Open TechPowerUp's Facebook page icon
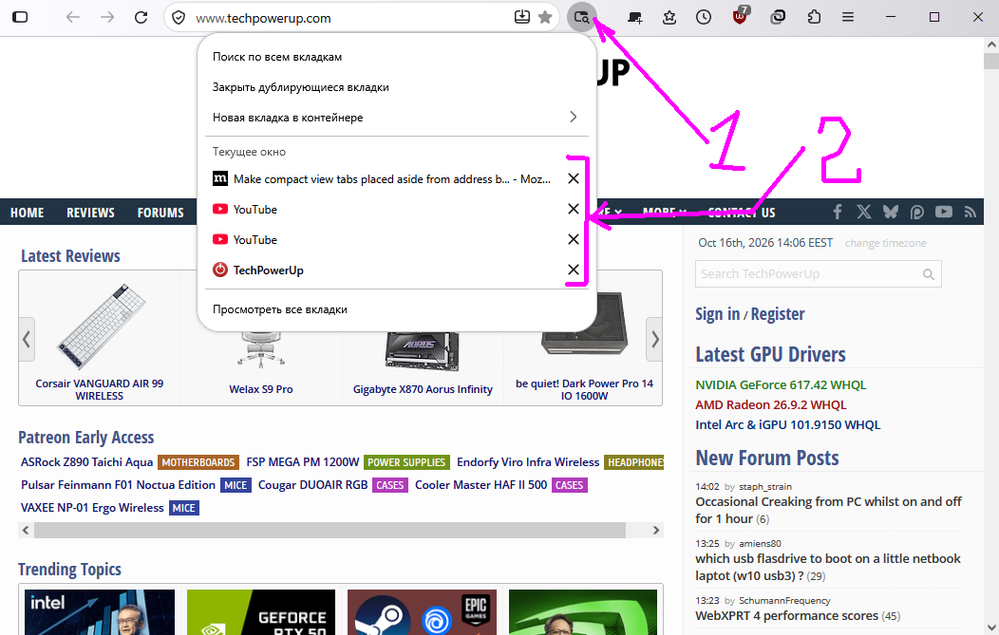Viewport: 999px width, 635px height. [837, 211]
